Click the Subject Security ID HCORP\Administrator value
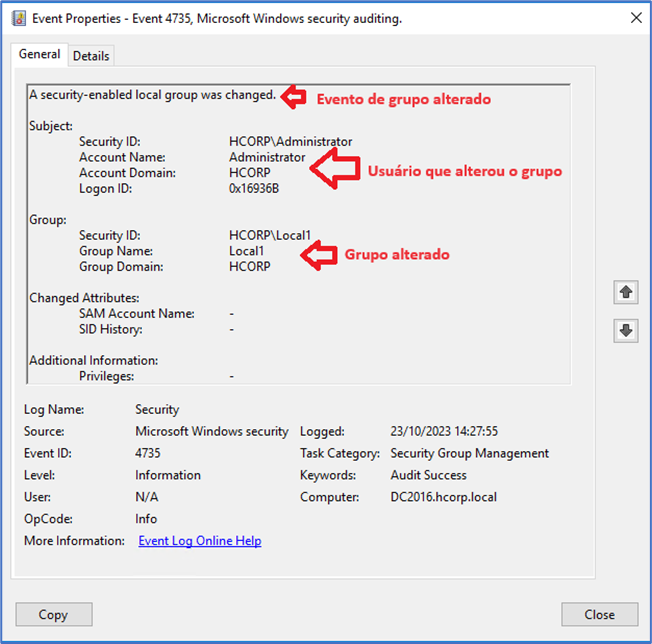 (290, 142)
